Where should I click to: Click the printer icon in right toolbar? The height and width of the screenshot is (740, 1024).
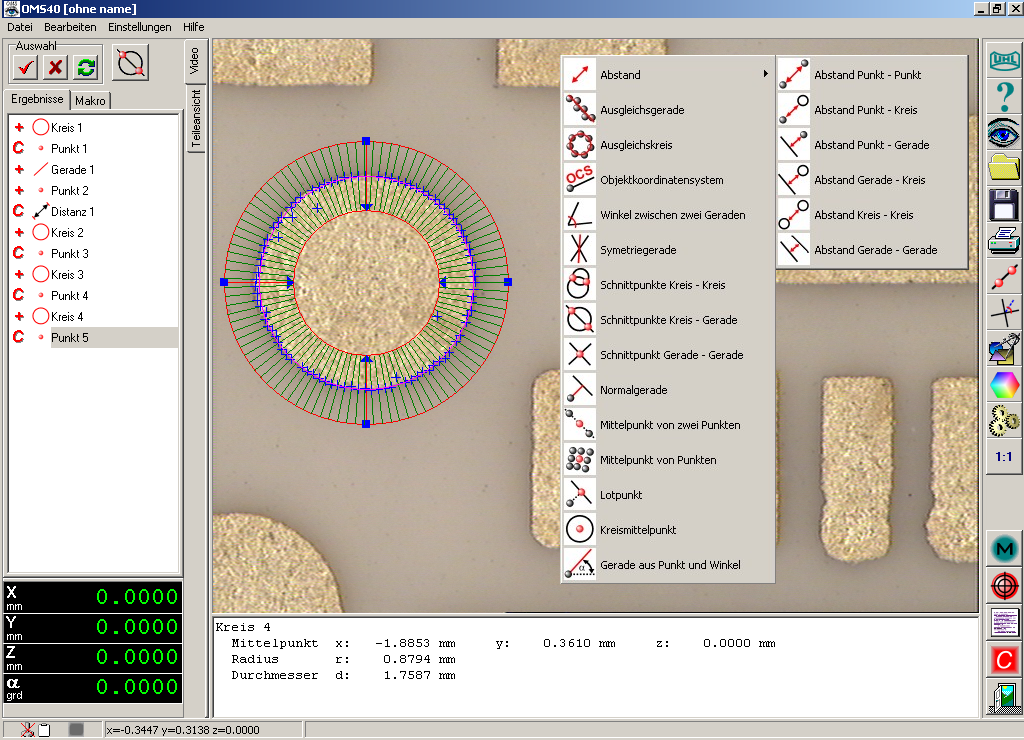pos(1003,240)
